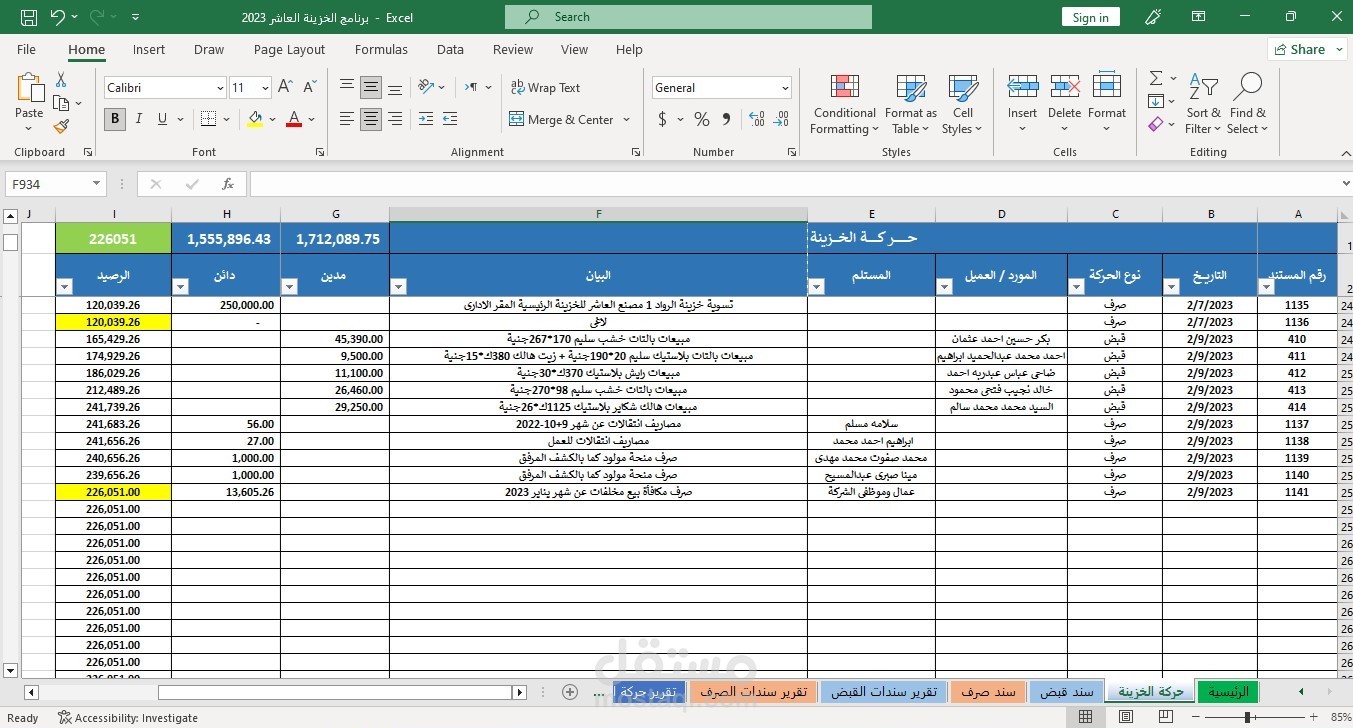The height and width of the screenshot is (728, 1353).
Task: Apply Comma Style number format
Action: click(x=728, y=119)
